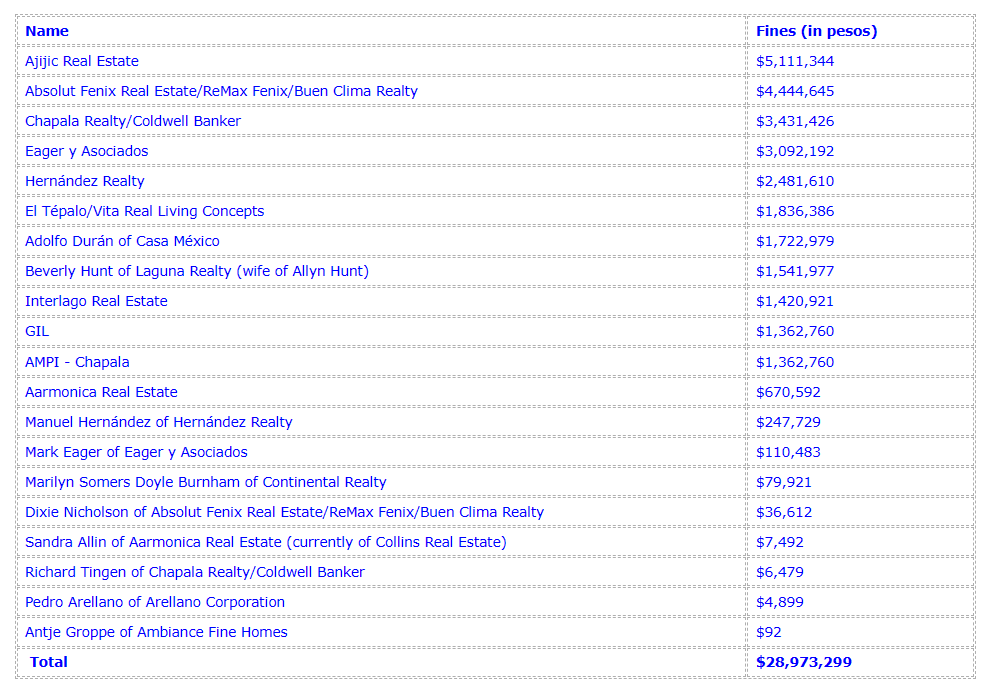Select Adolfo Durán of Casa México
This screenshot has width=988, height=690.
[x=122, y=241]
